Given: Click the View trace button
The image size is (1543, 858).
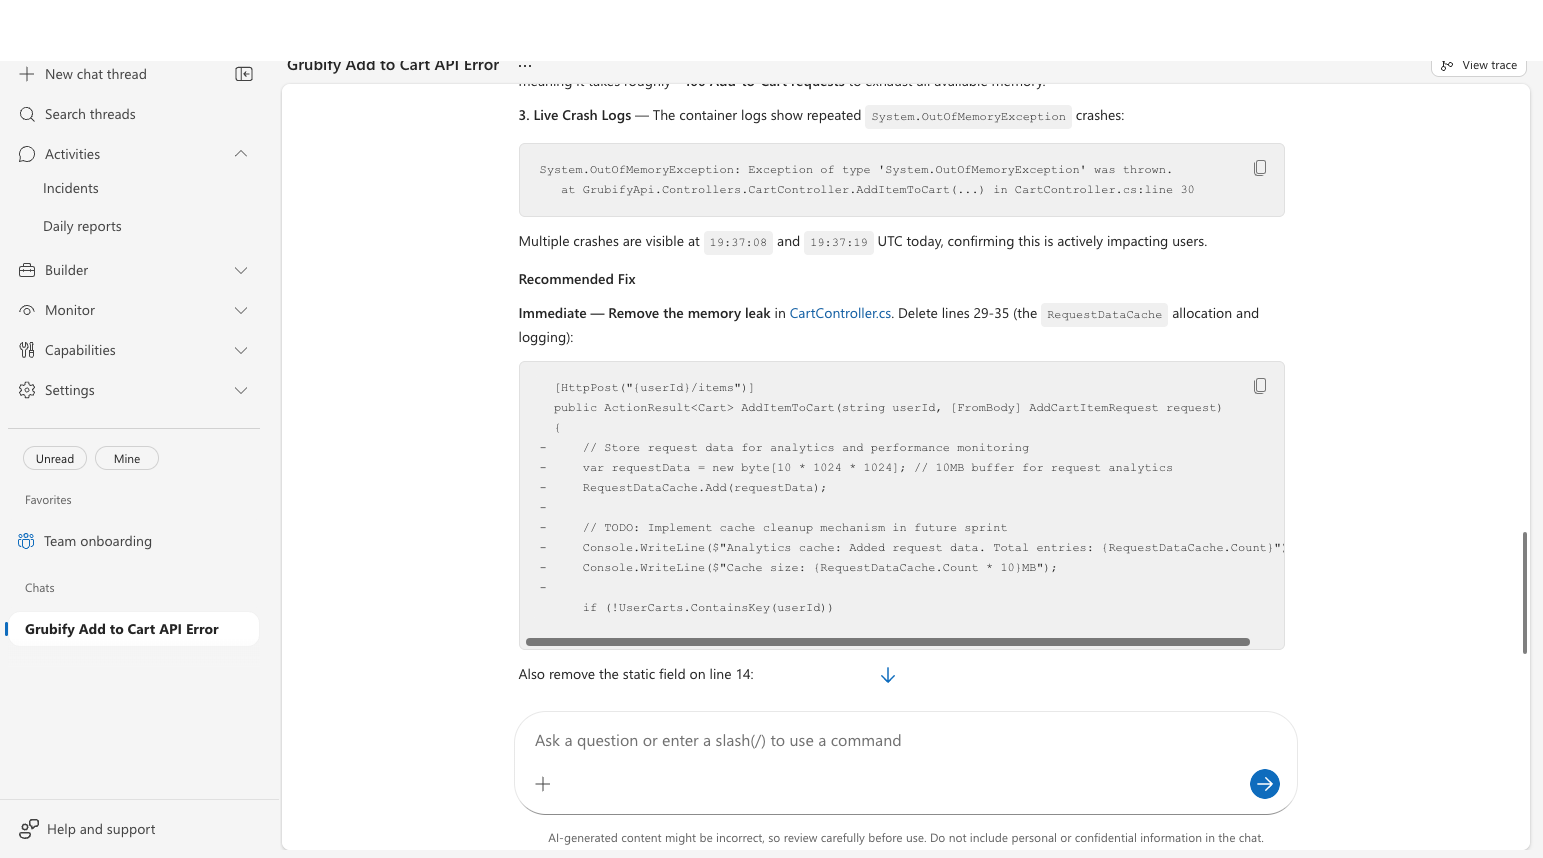Looking at the screenshot, I should coord(1478,66).
